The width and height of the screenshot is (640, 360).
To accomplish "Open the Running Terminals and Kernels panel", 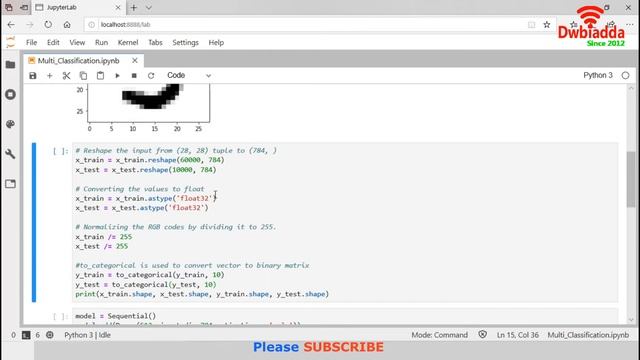I will tap(11, 94).
